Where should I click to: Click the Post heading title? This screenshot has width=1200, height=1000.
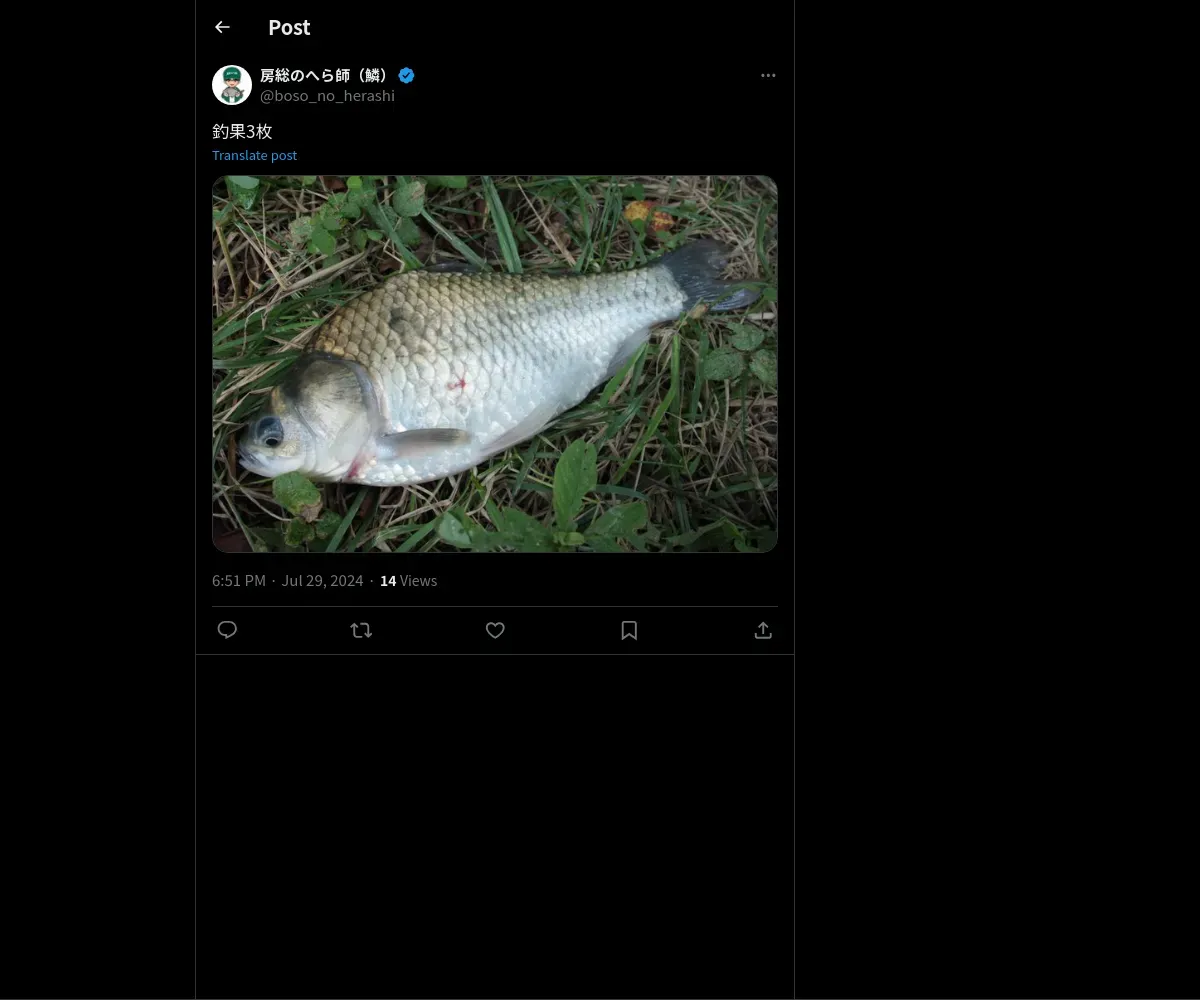(289, 28)
